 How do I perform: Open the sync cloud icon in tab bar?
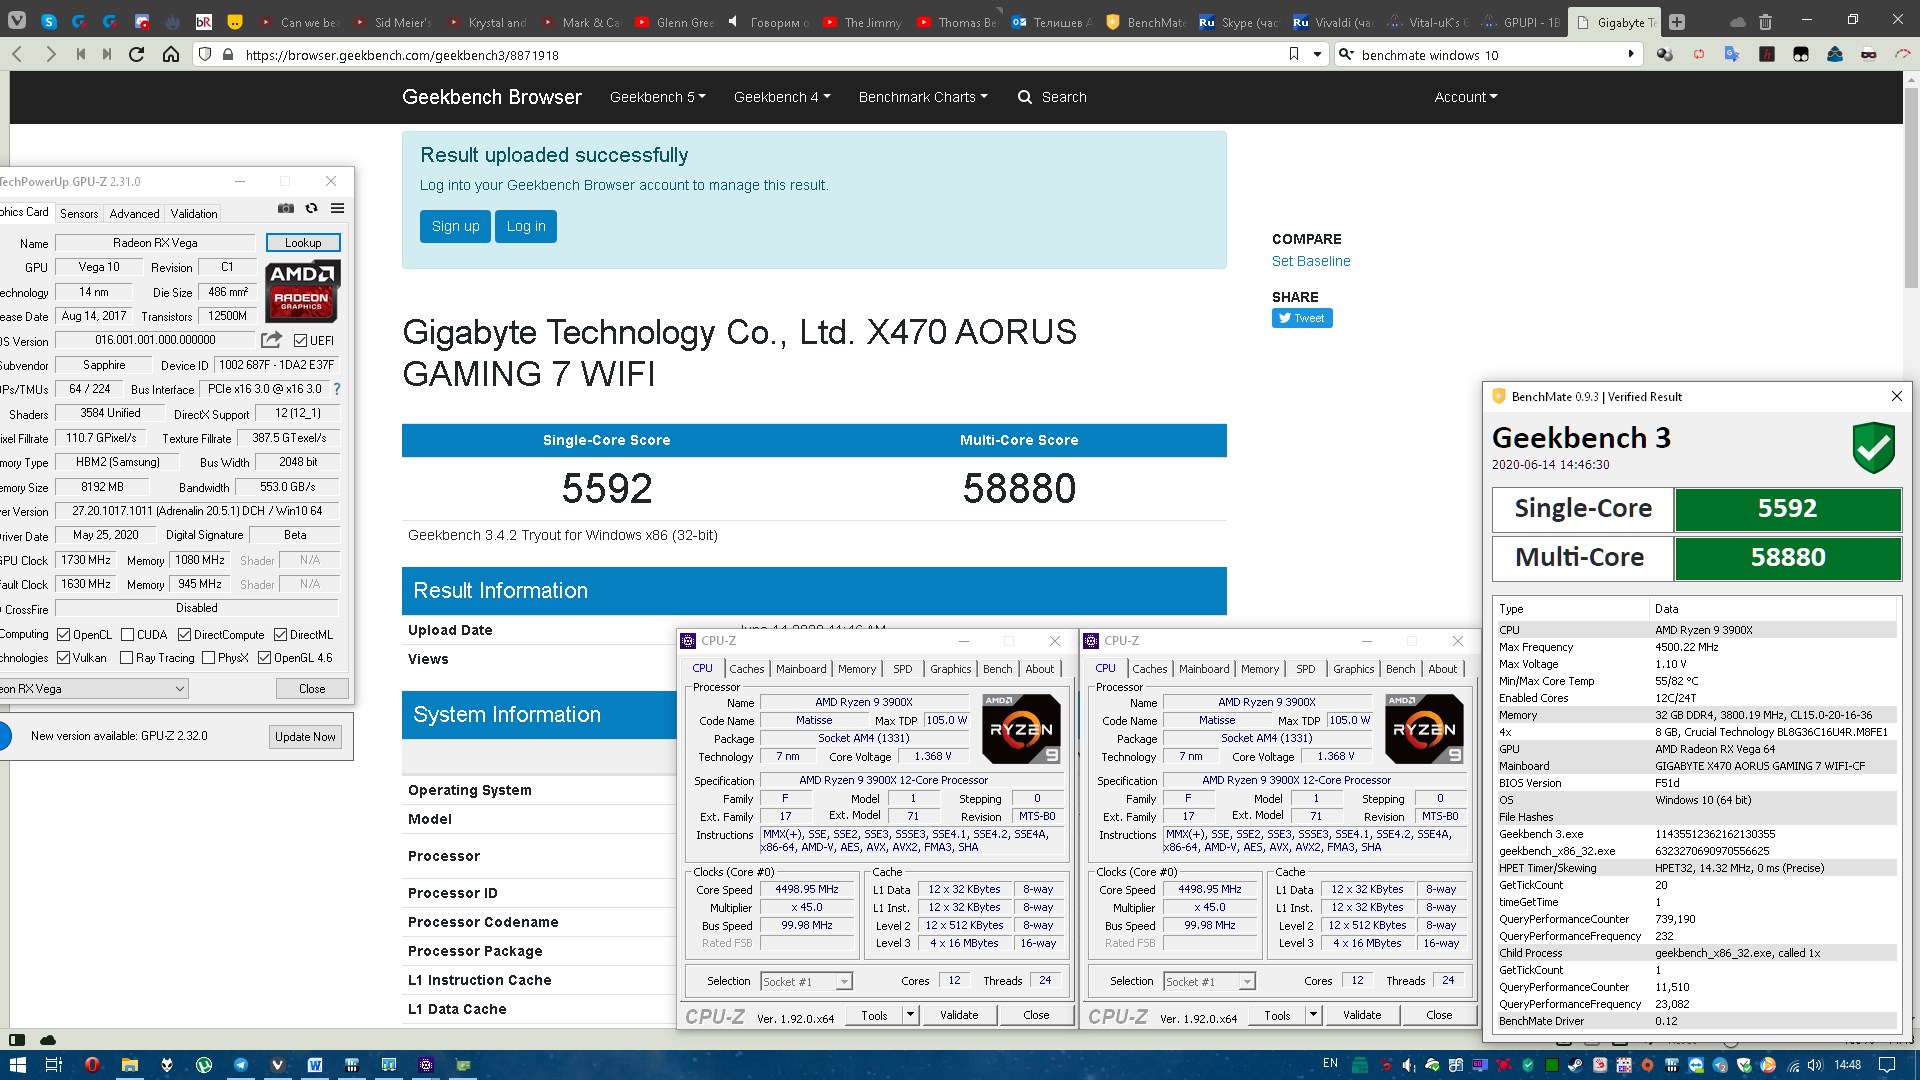tap(1738, 21)
